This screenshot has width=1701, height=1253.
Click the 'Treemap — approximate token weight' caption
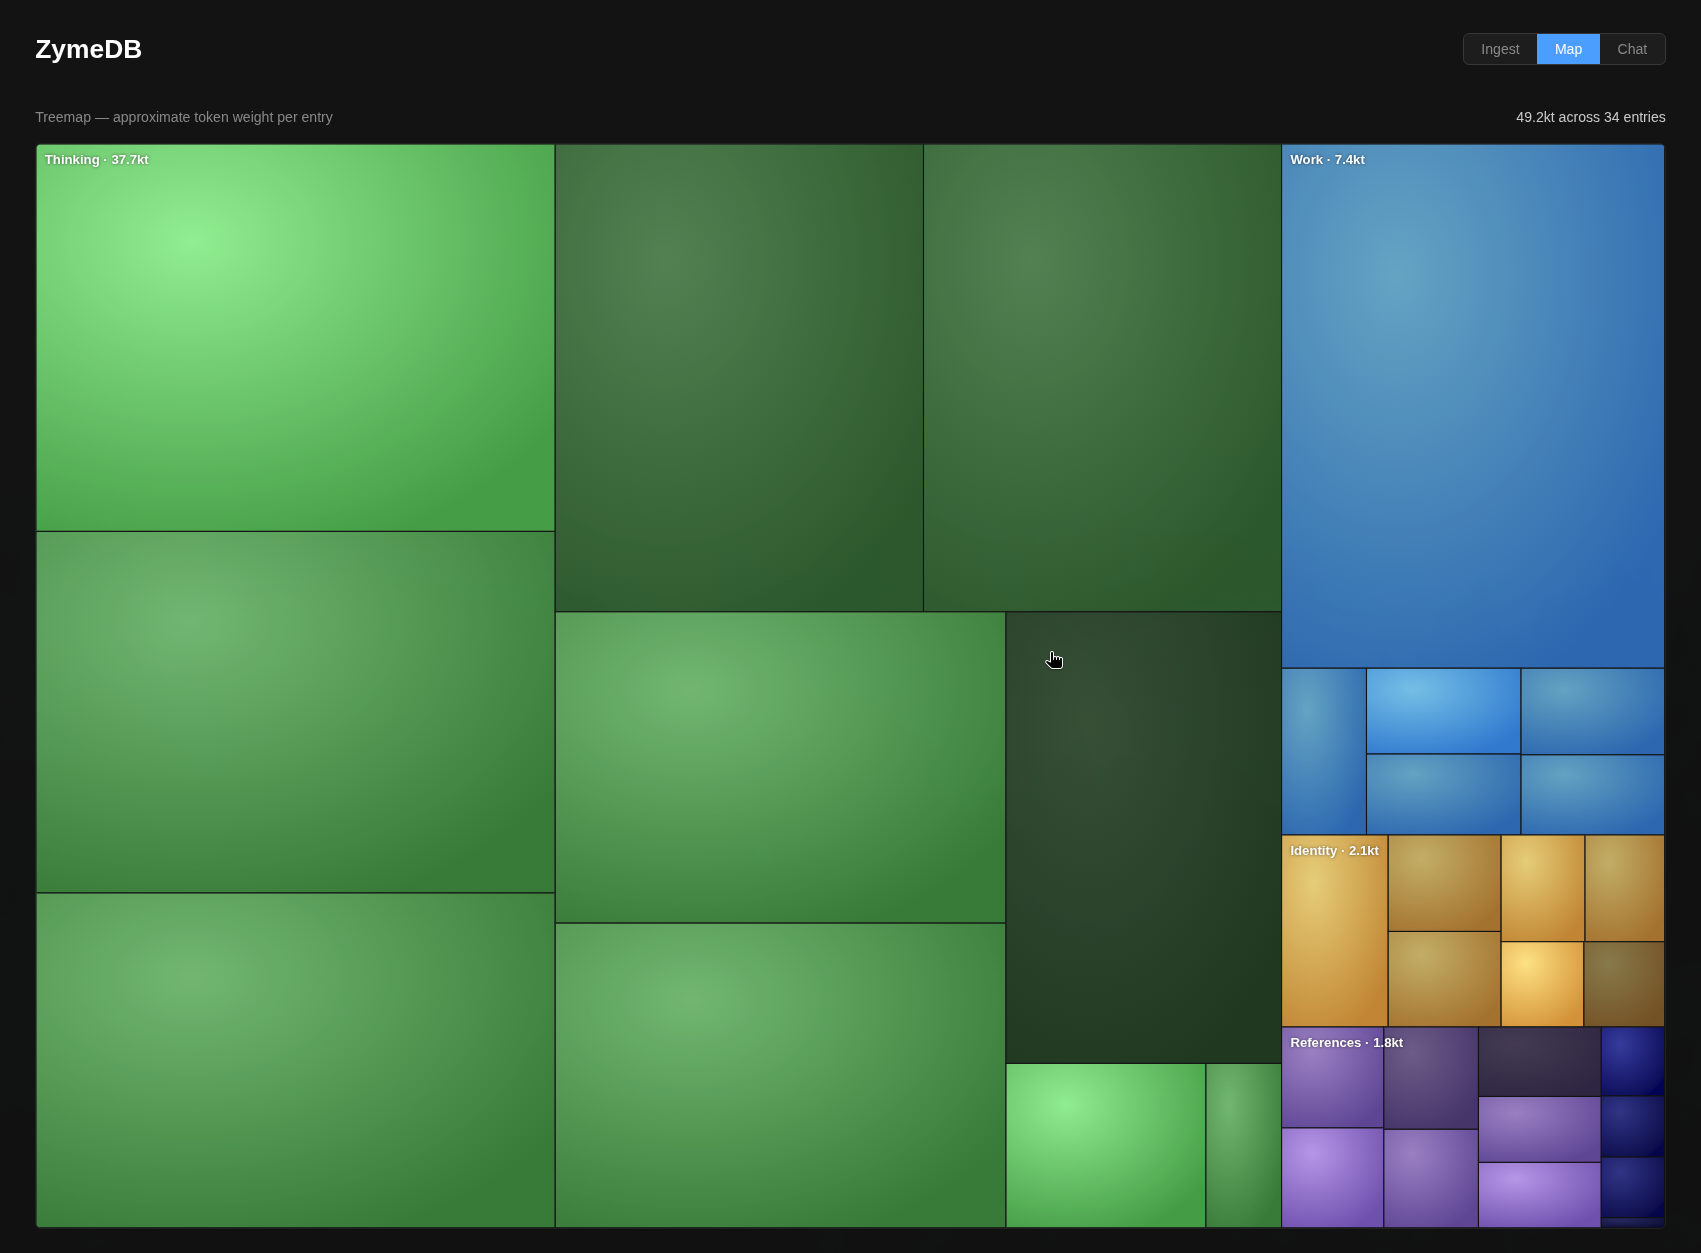click(184, 117)
